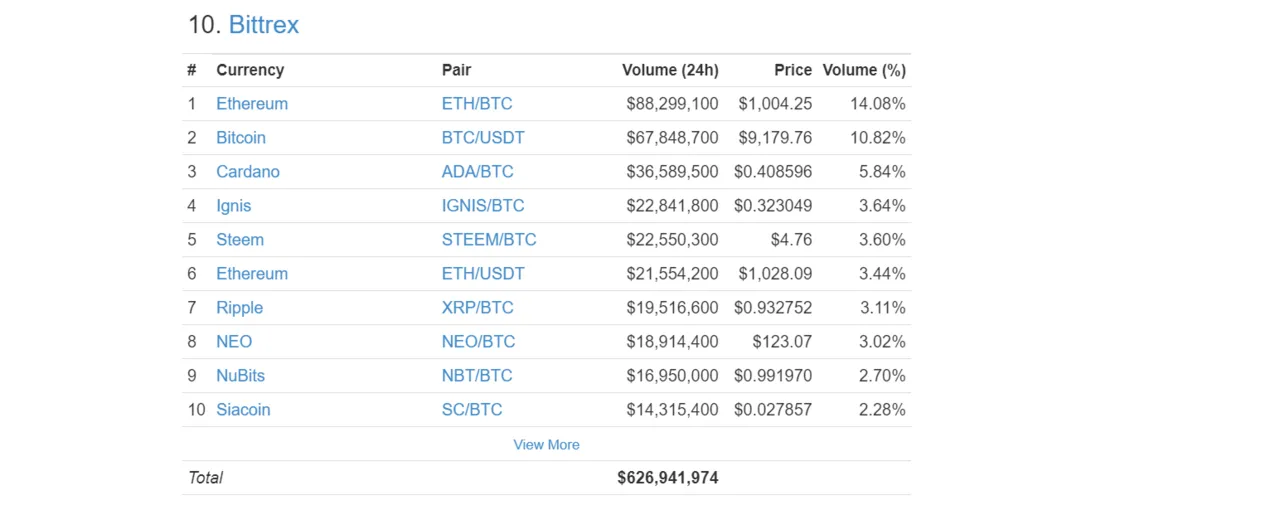The width and height of the screenshot is (1280, 505).
Task: Open the STEEM/BTC pair link
Action: click(489, 240)
